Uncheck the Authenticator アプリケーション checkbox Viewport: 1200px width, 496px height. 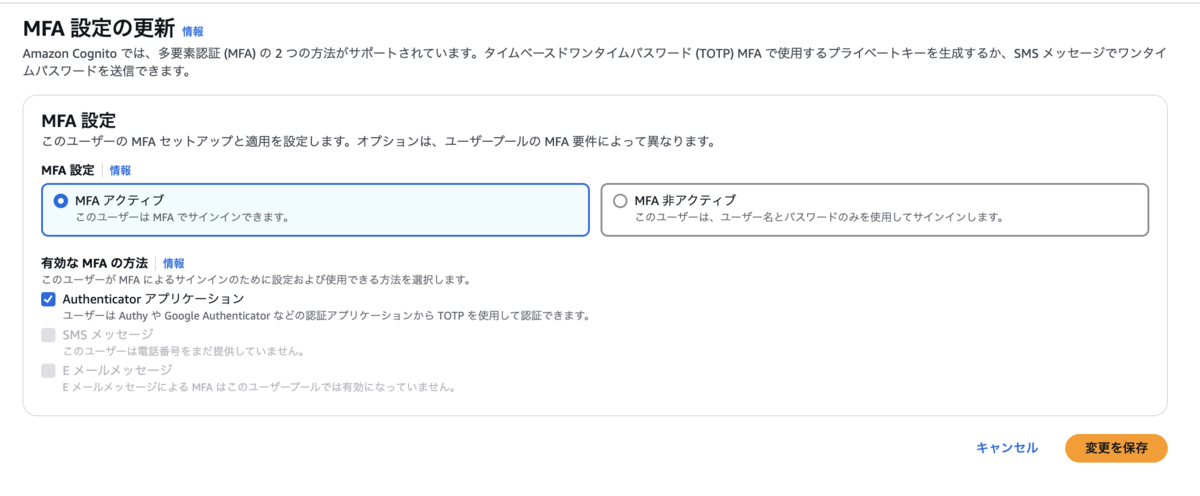point(48,298)
